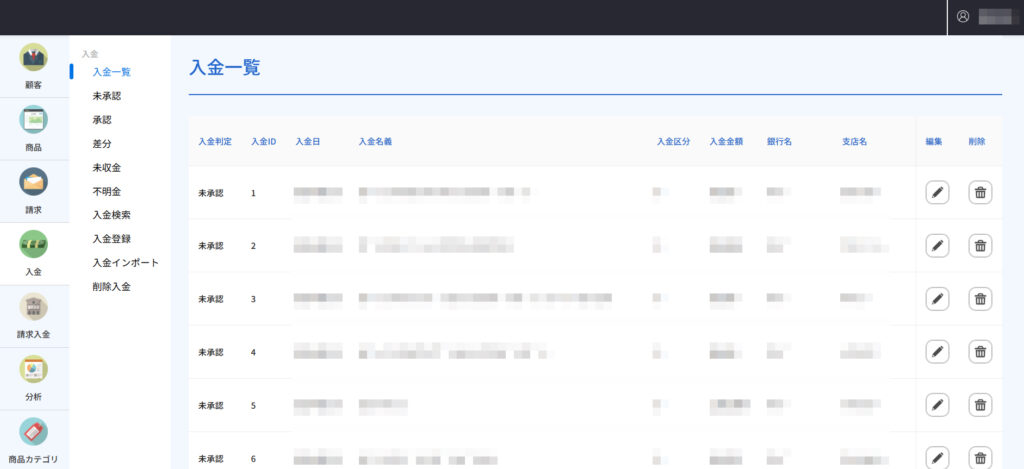Select the 入金 (payment) sidebar icon

(x=34, y=246)
